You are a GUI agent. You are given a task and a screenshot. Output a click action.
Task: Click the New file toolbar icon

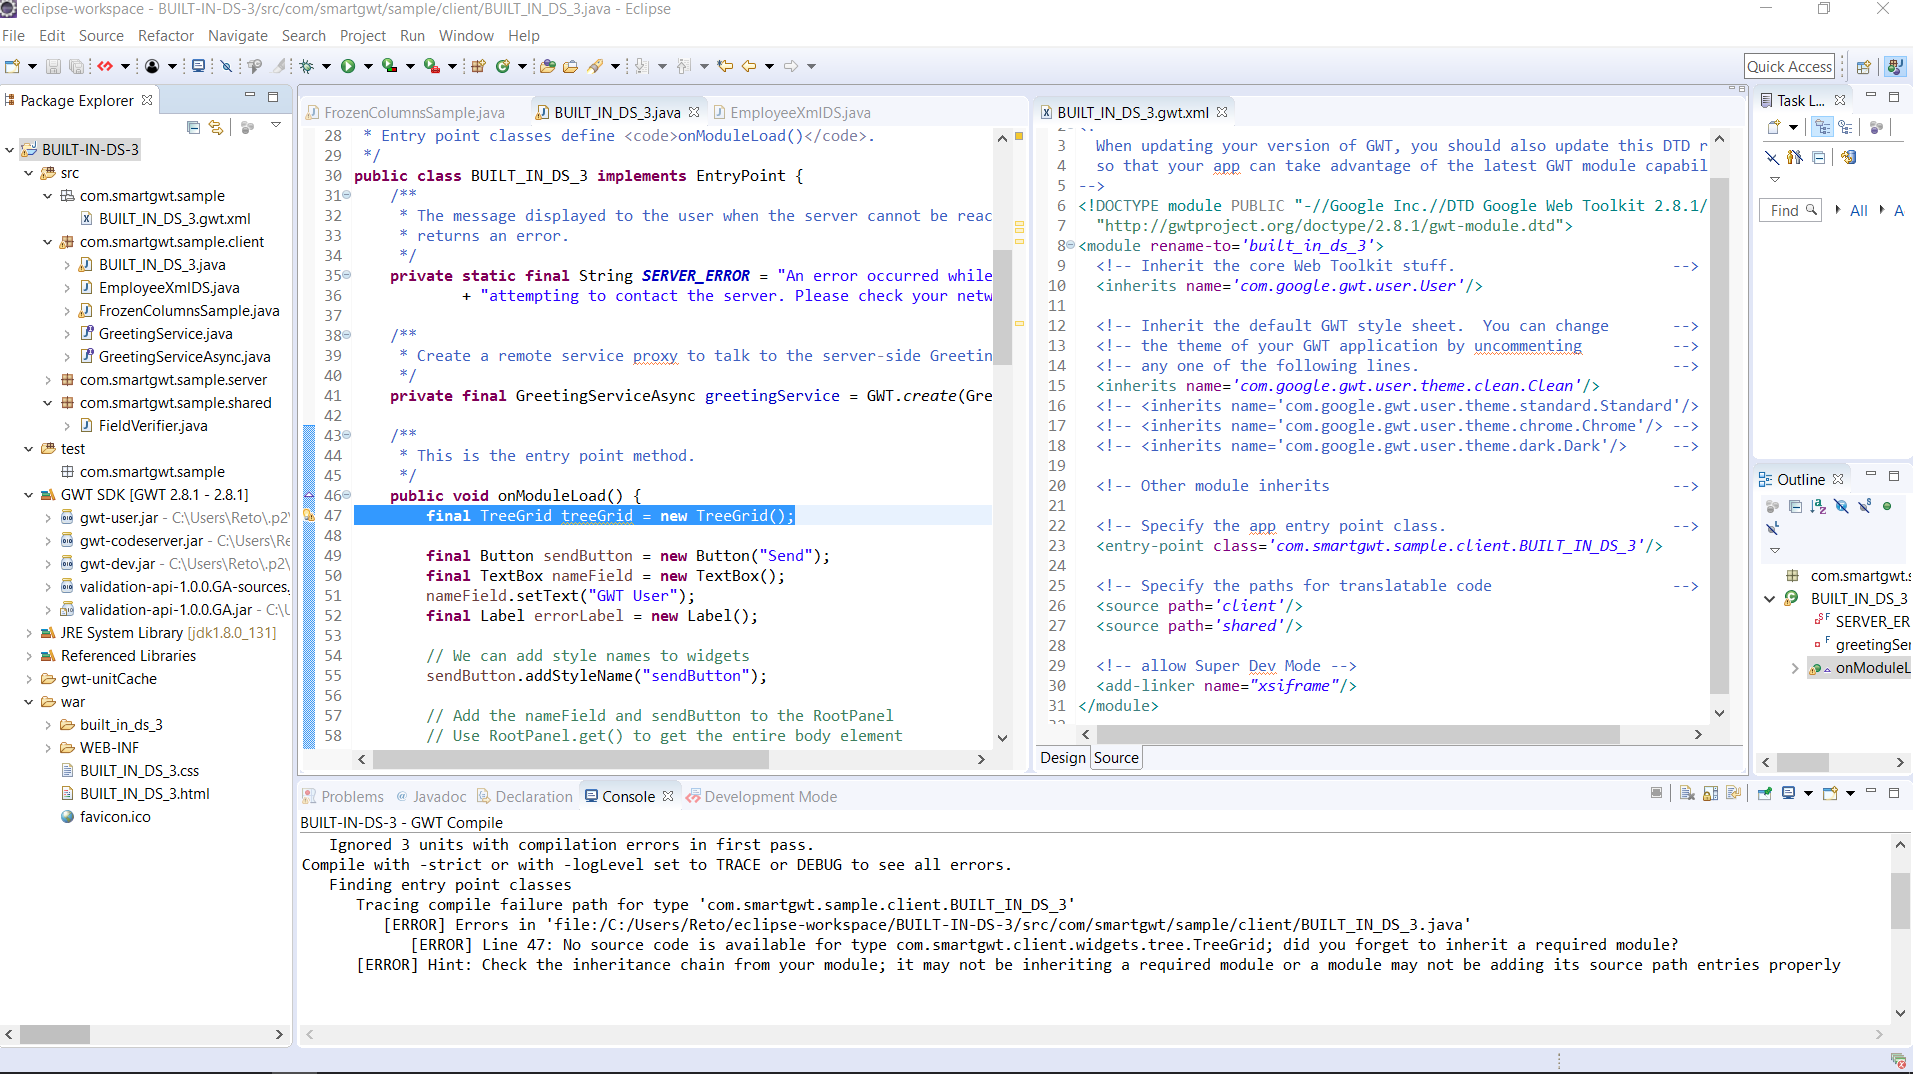pyautogui.click(x=13, y=66)
